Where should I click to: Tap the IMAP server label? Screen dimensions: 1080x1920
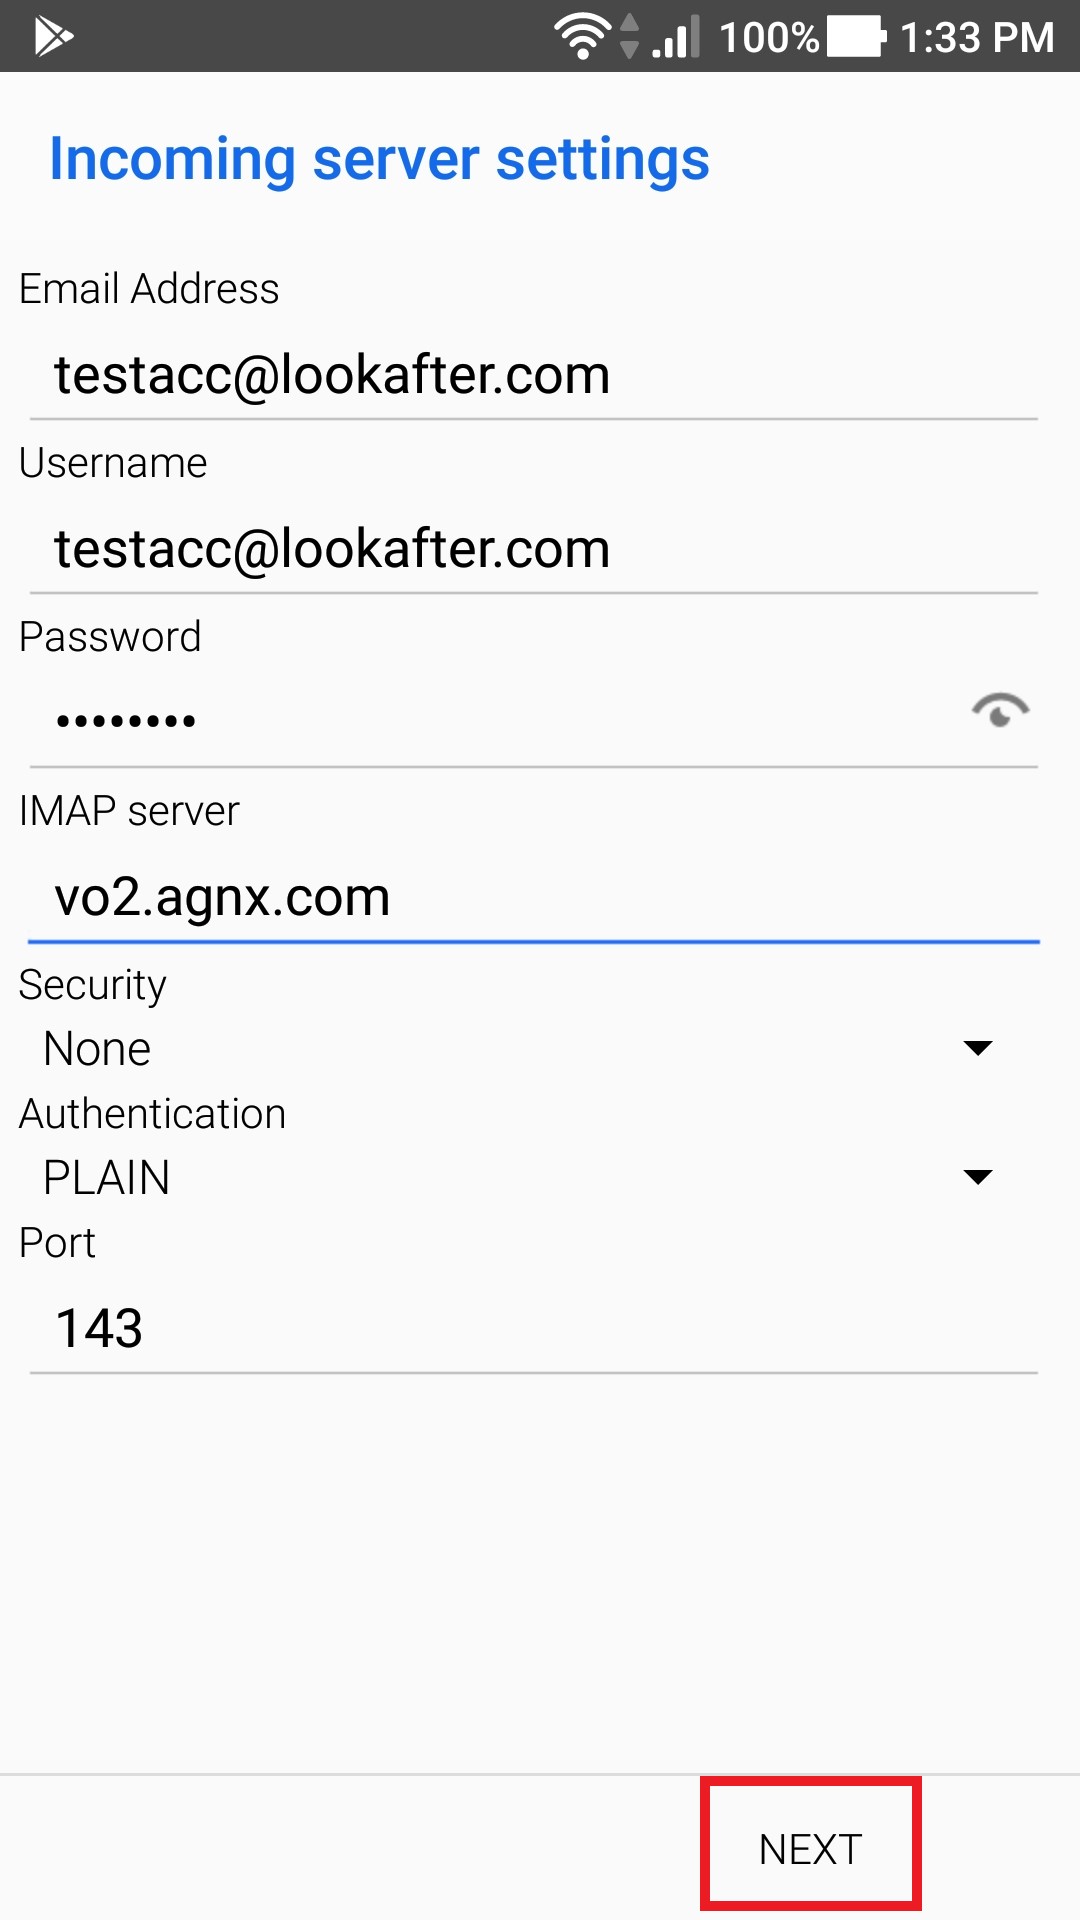130,811
